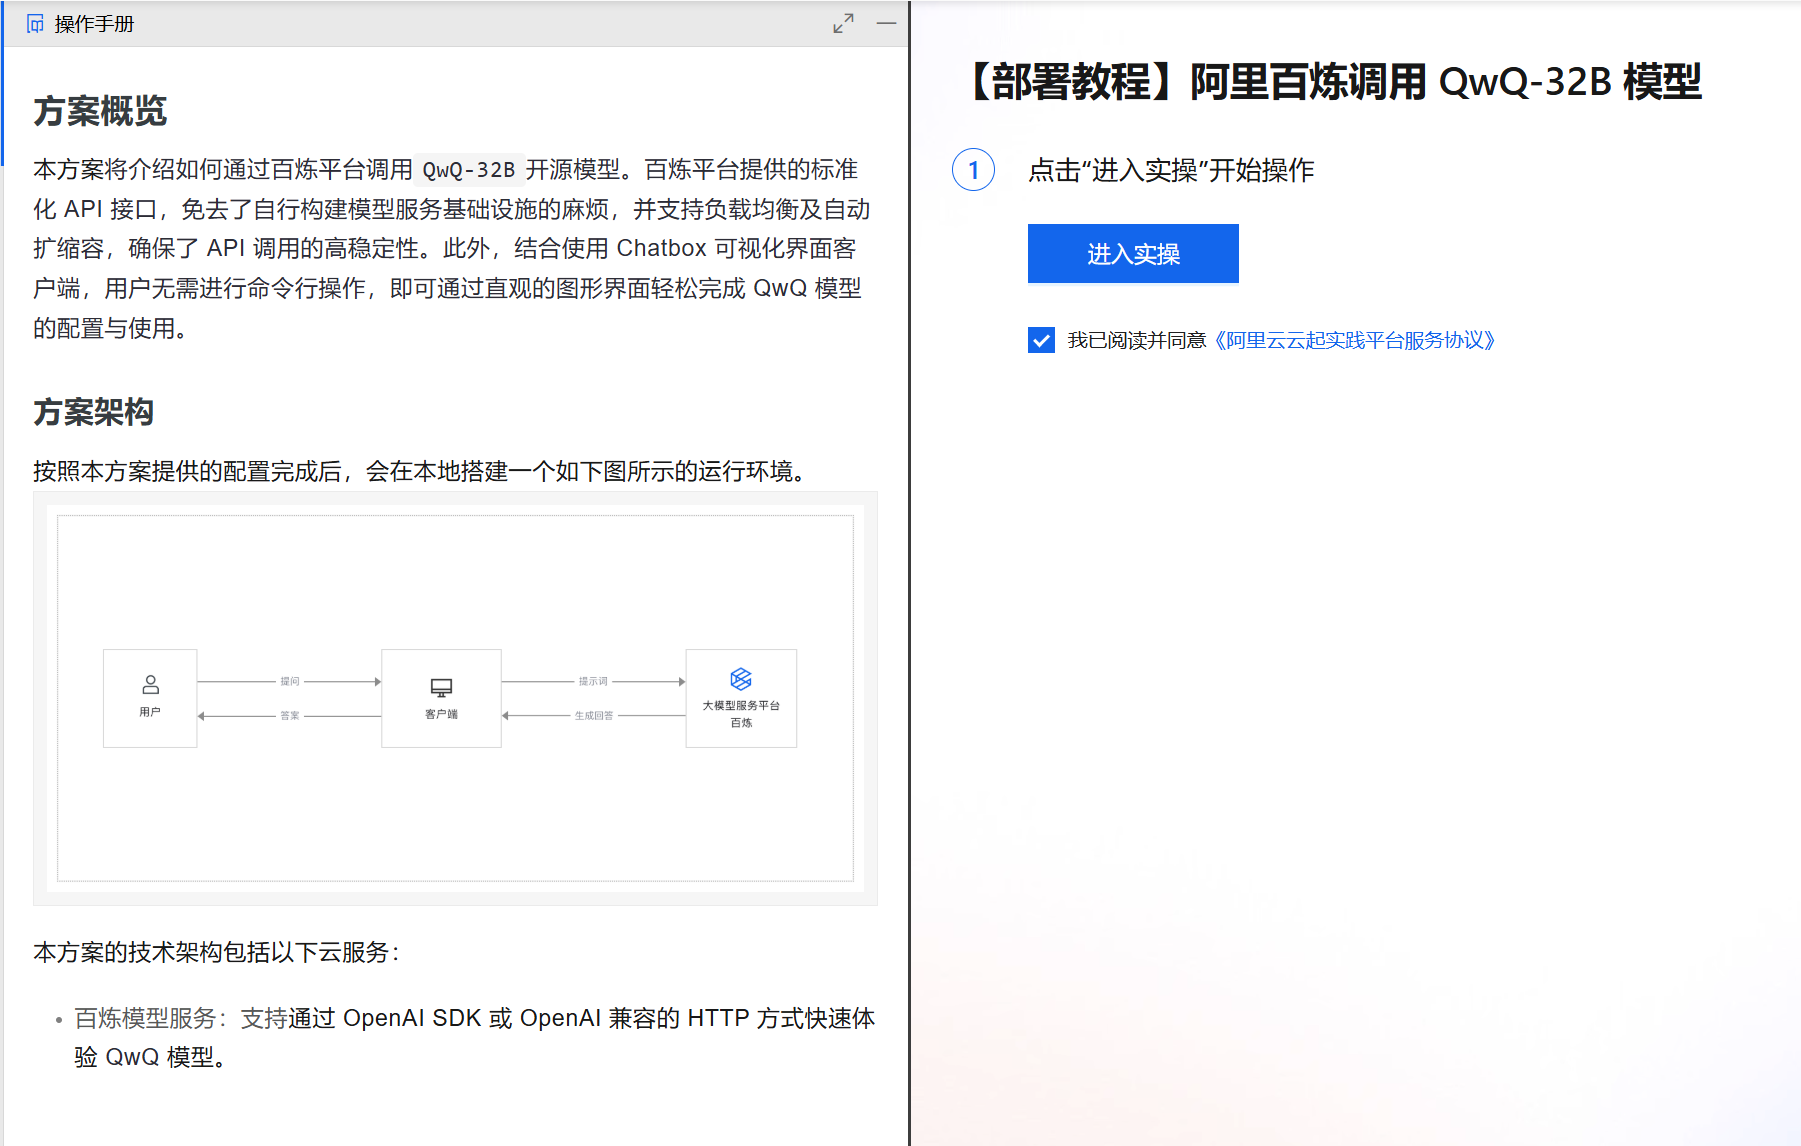Click the 百炼 platform logo in diagram
This screenshot has height=1146, width=1801.
(741, 679)
